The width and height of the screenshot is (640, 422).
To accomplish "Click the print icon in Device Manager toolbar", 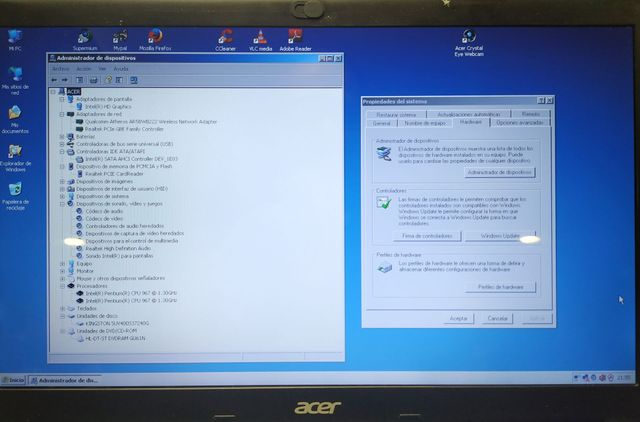I will coord(93,80).
